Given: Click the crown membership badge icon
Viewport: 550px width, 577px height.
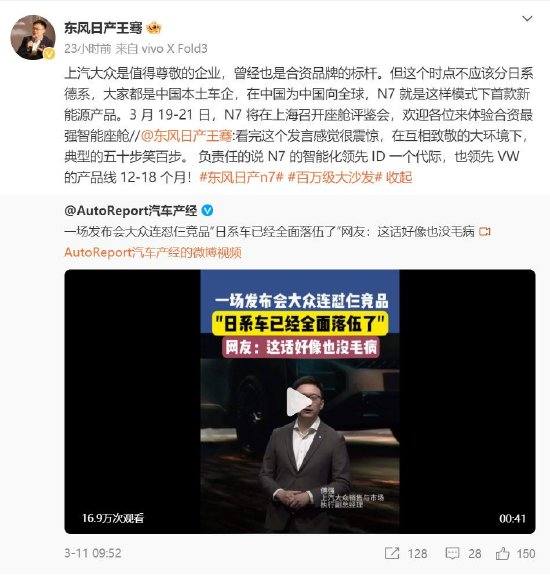Looking at the screenshot, I should [154, 28].
